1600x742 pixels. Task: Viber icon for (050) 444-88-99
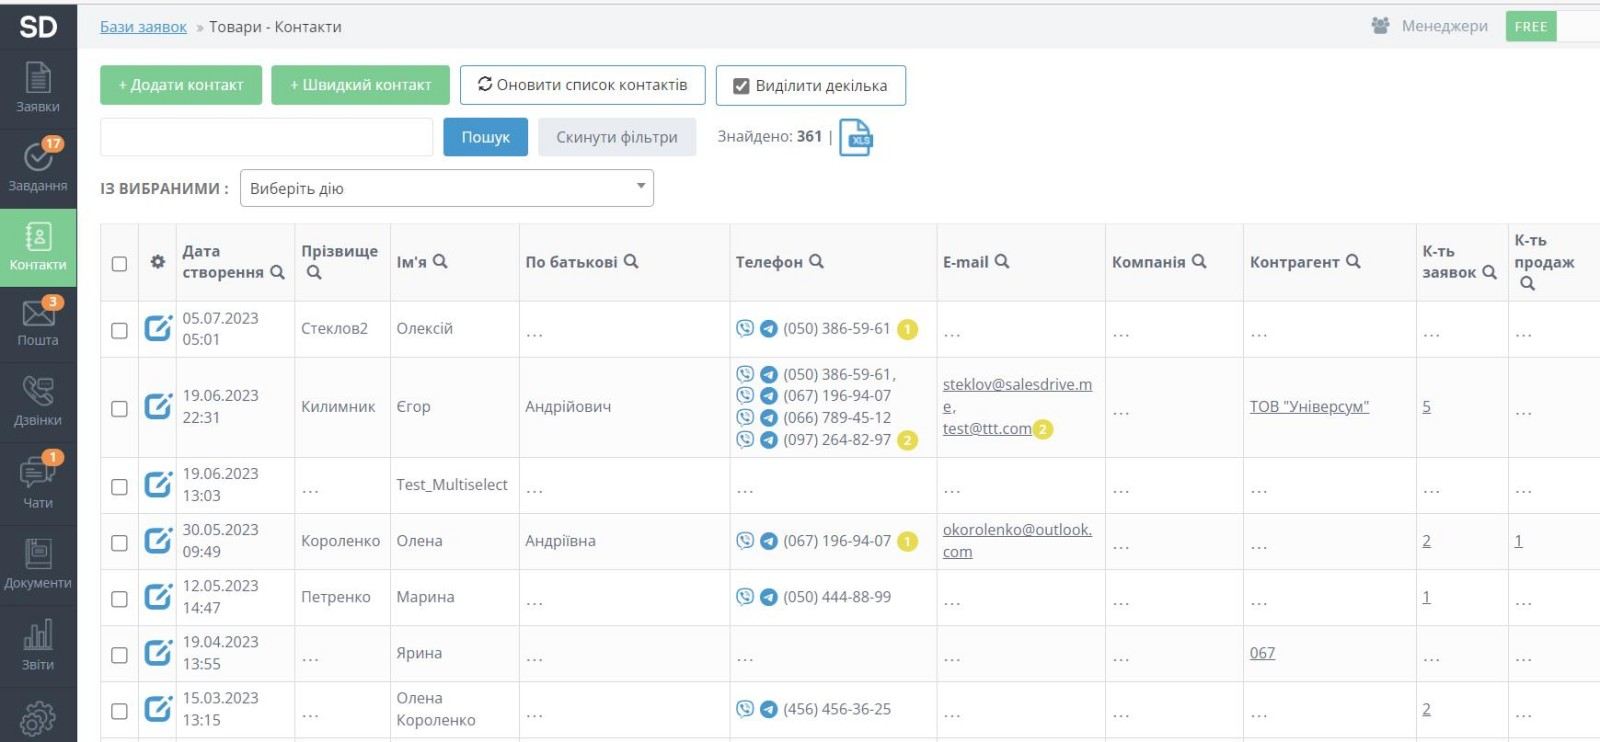[x=745, y=596]
